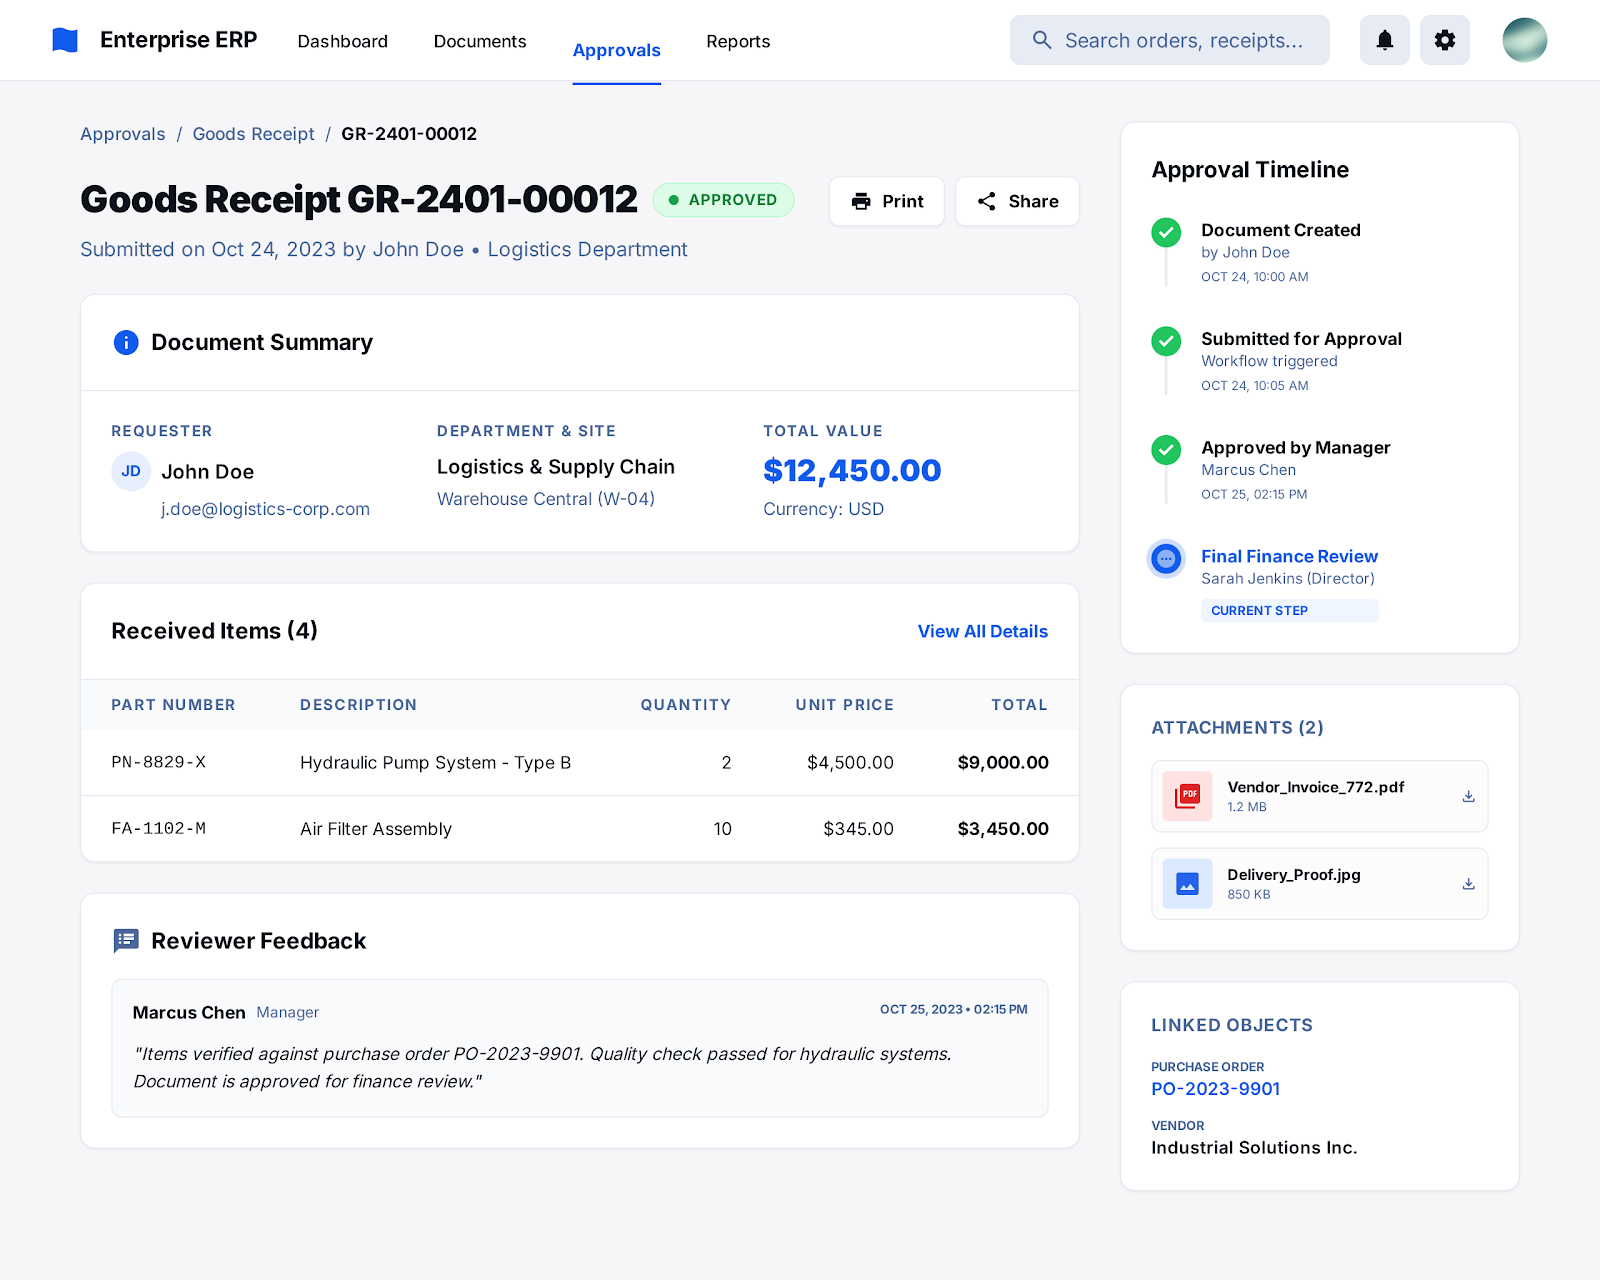Open settings via the gear icon
Image resolution: width=1600 pixels, height=1280 pixels.
(1444, 40)
